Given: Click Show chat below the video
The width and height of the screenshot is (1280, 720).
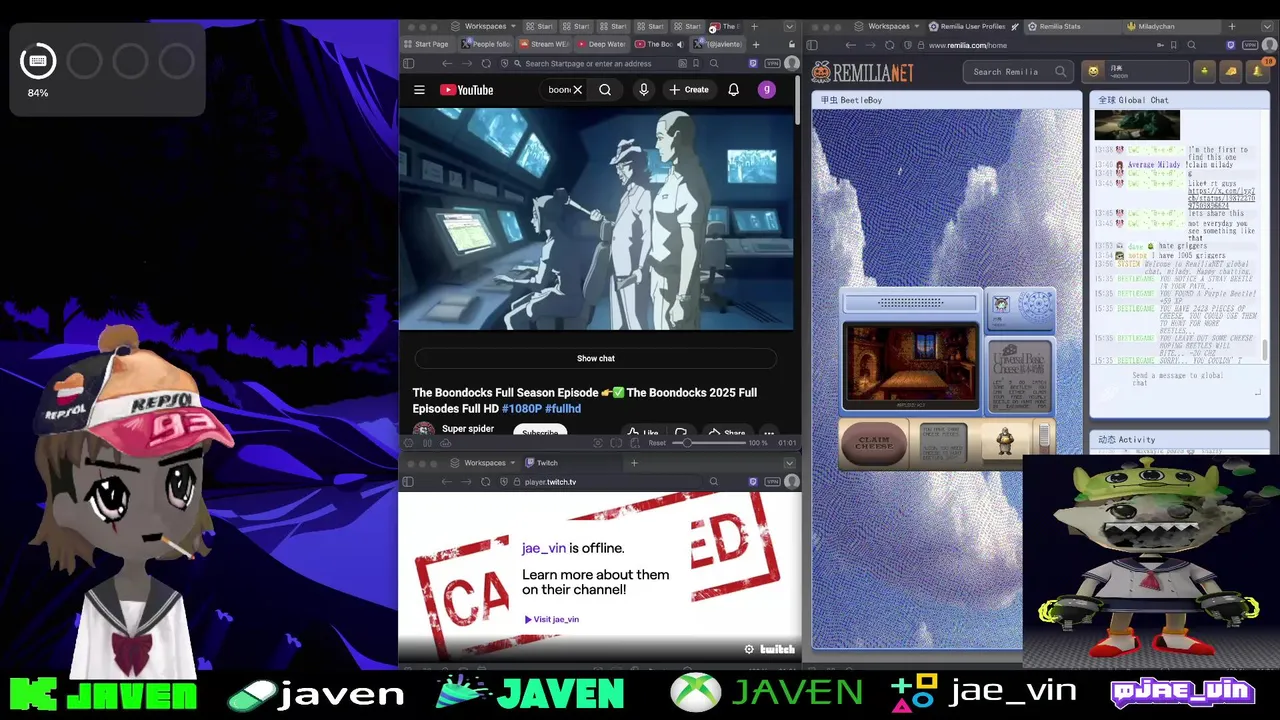Looking at the screenshot, I should click(x=596, y=358).
